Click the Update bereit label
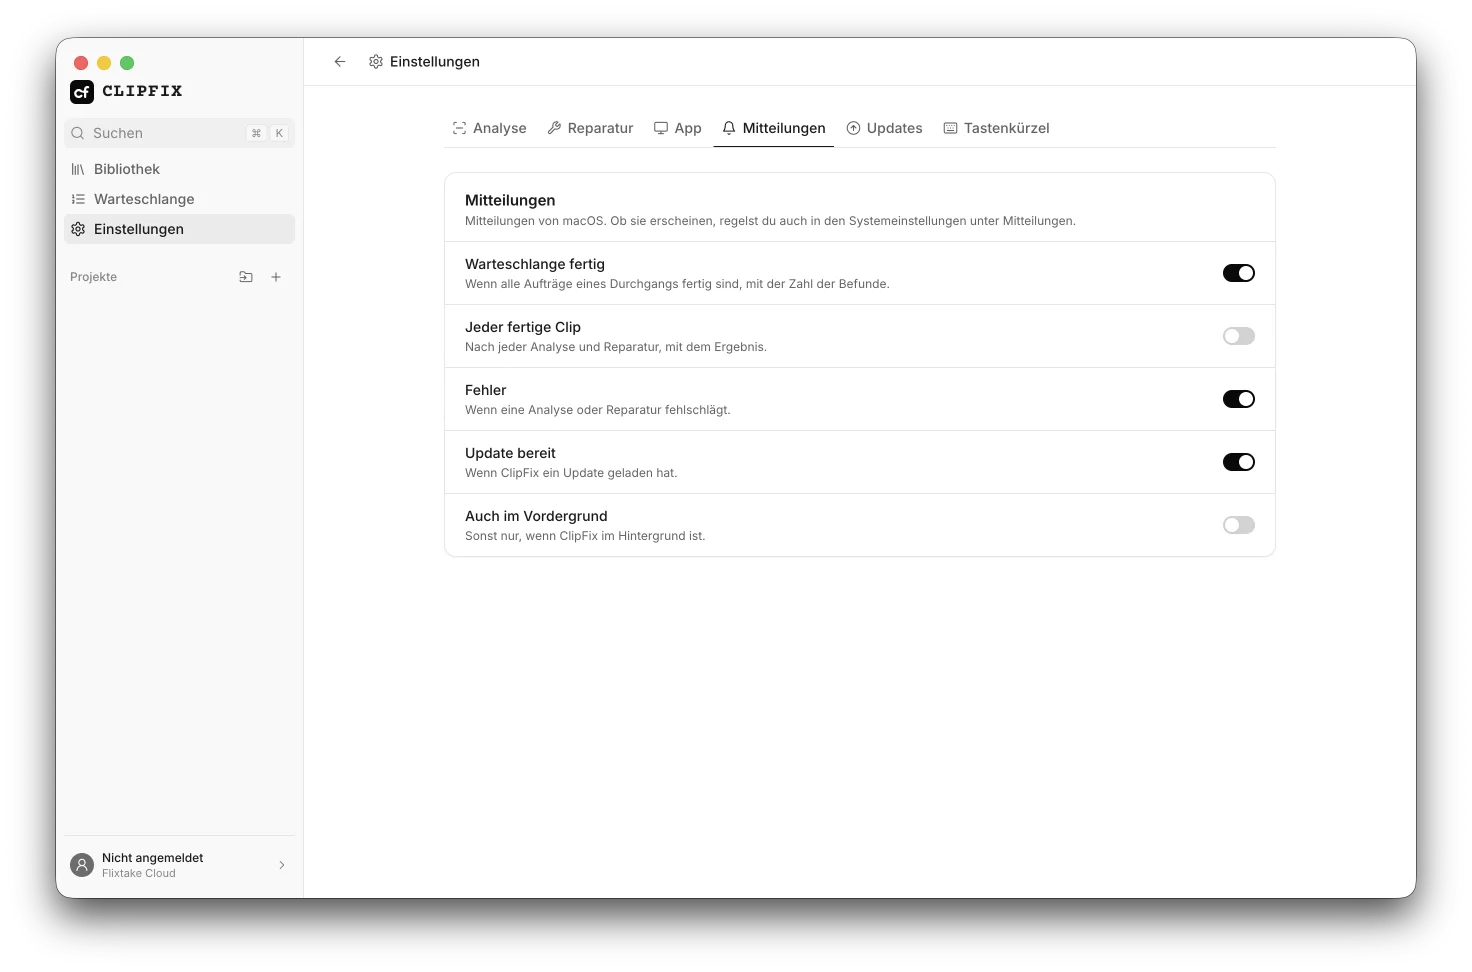The height and width of the screenshot is (972, 1472). [x=510, y=453]
